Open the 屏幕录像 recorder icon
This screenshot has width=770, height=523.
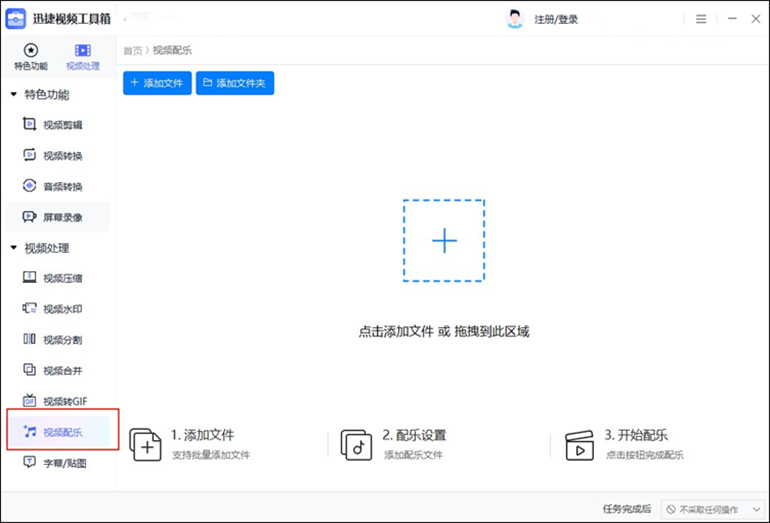tap(29, 217)
